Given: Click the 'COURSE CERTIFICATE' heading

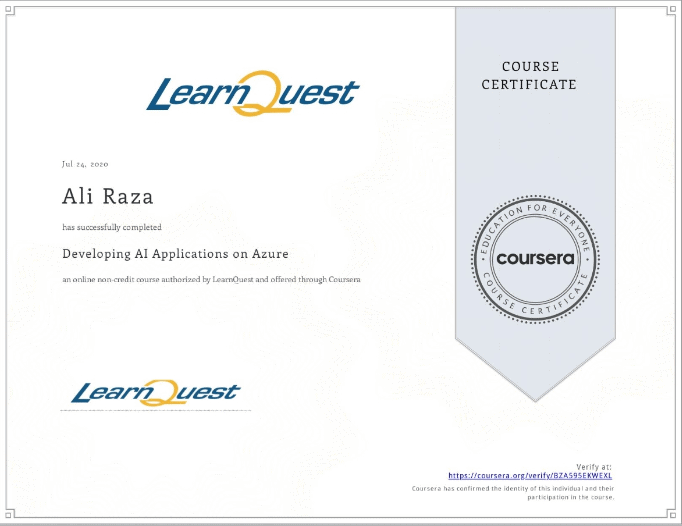Looking at the screenshot, I should pyautogui.click(x=529, y=76).
